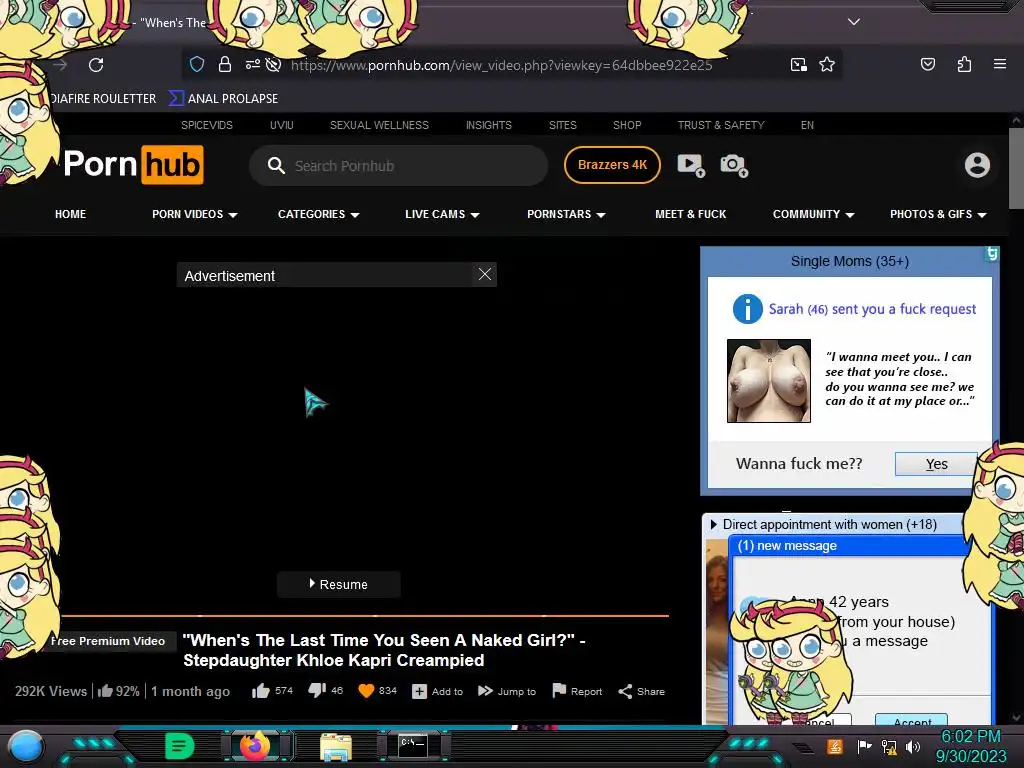Open the user account avatar icon
This screenshot has height=768, width=1024.
point(977,165)
